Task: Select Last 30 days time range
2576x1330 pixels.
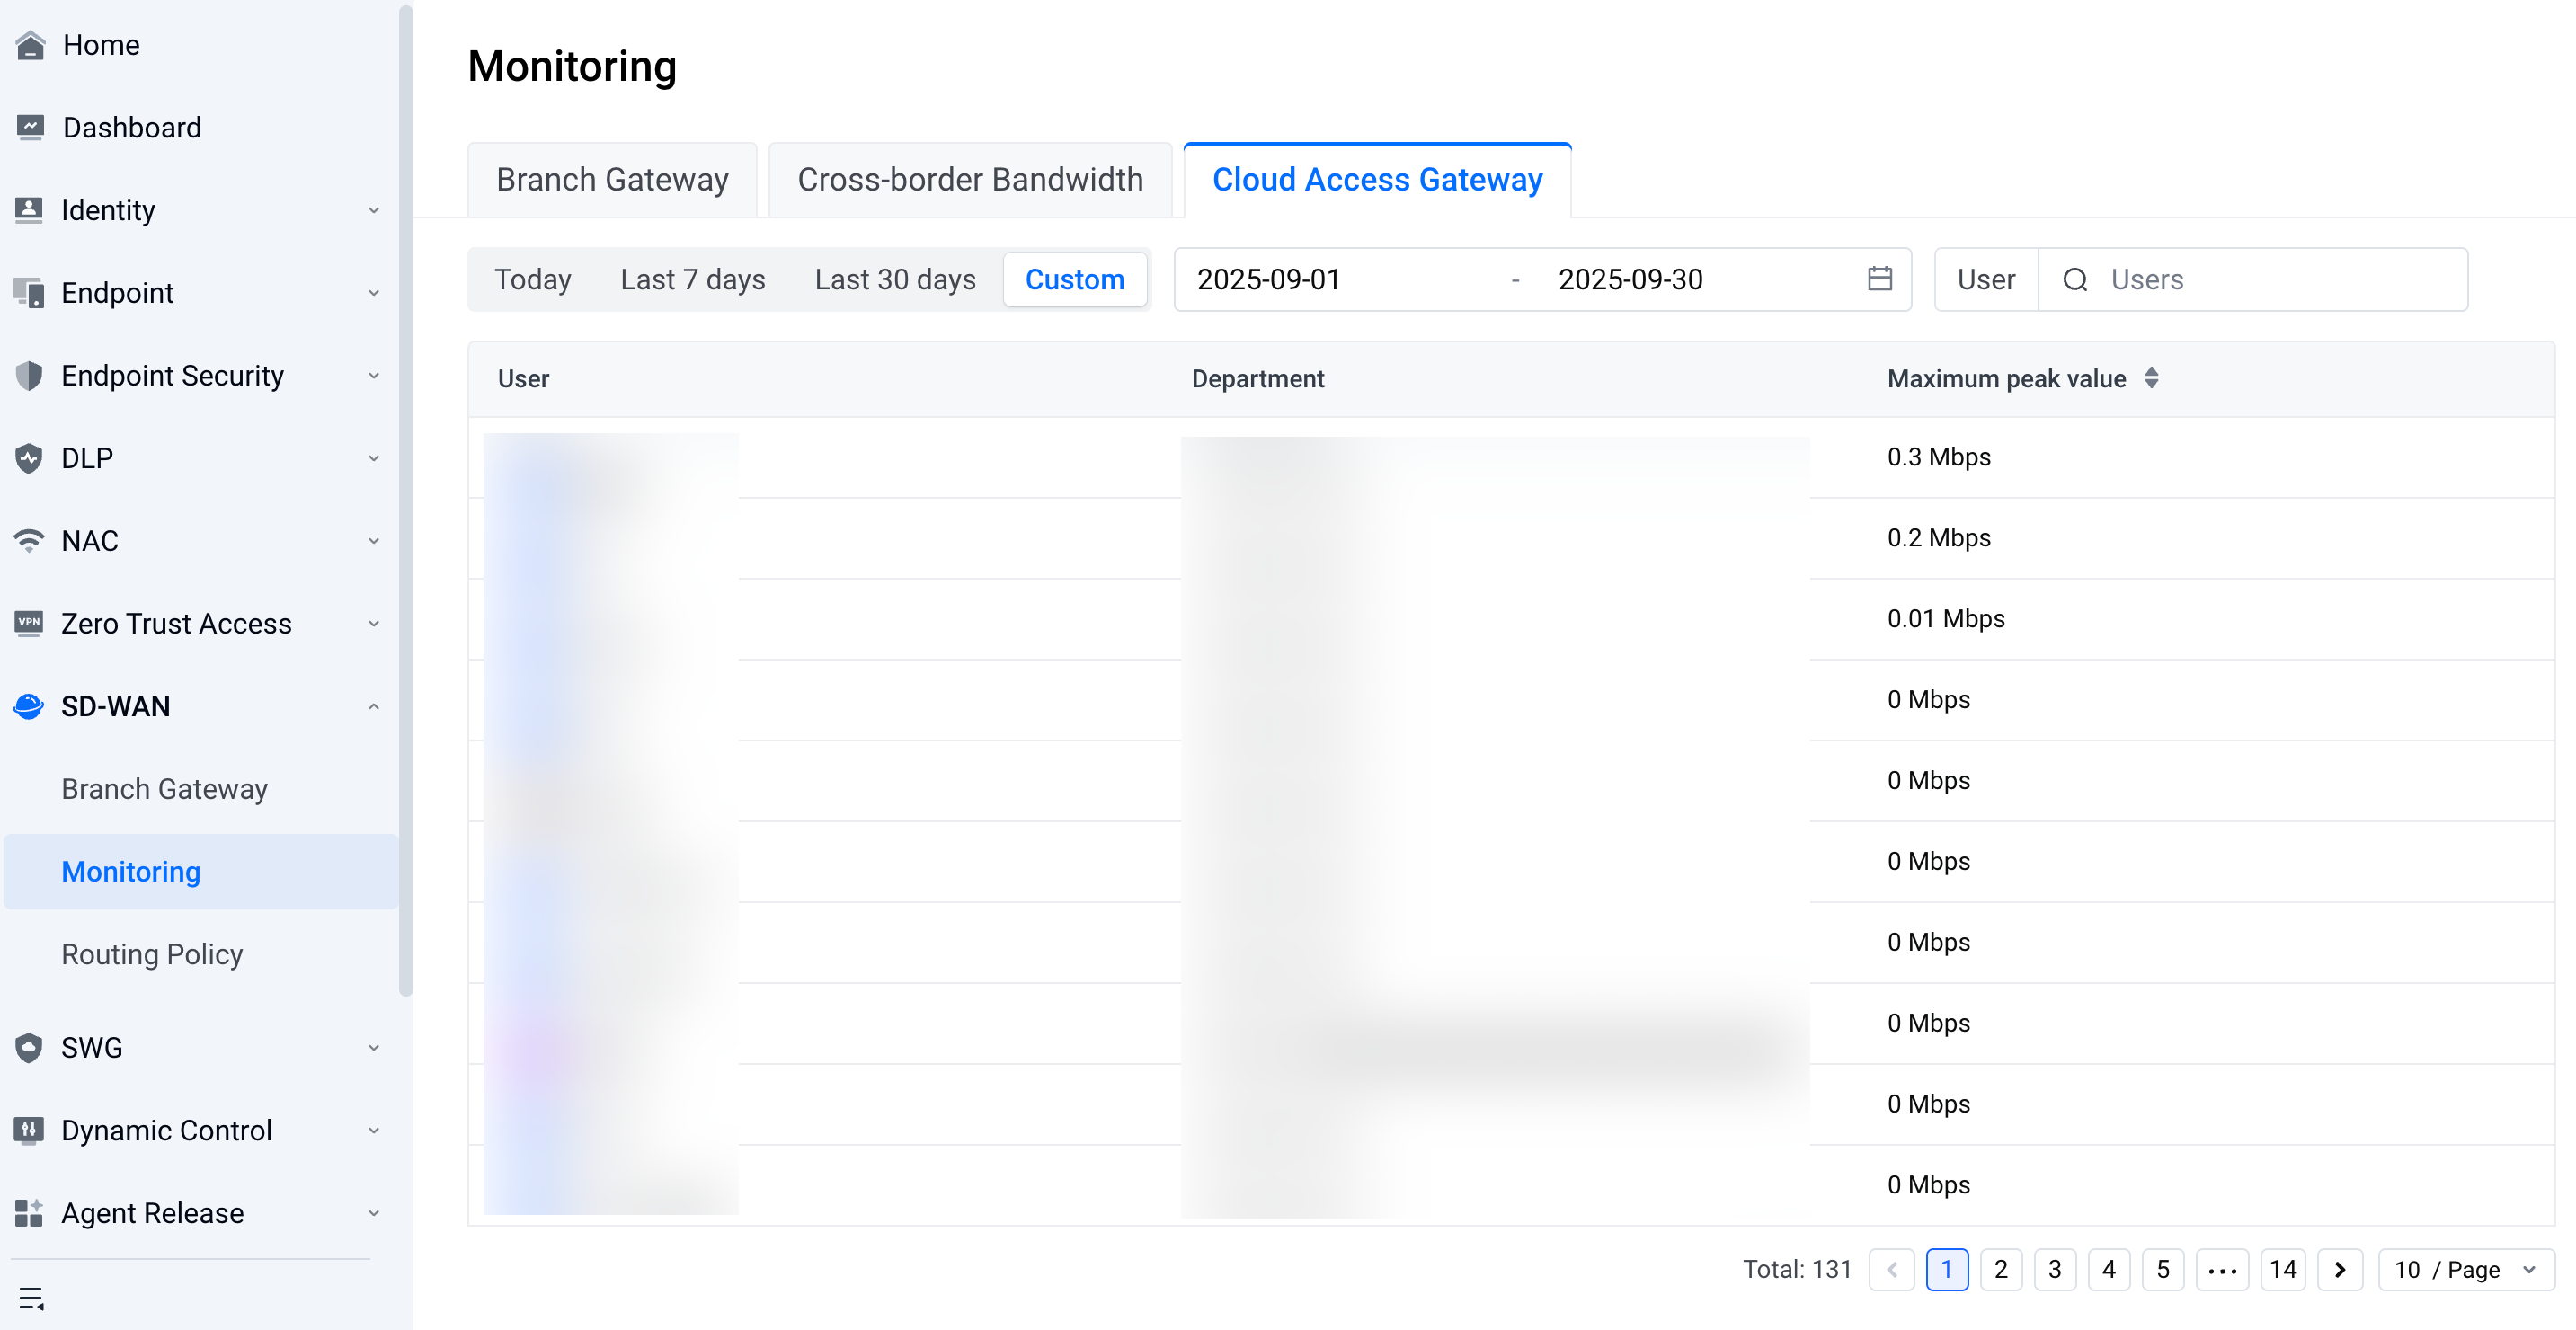Action: point(894,279)
